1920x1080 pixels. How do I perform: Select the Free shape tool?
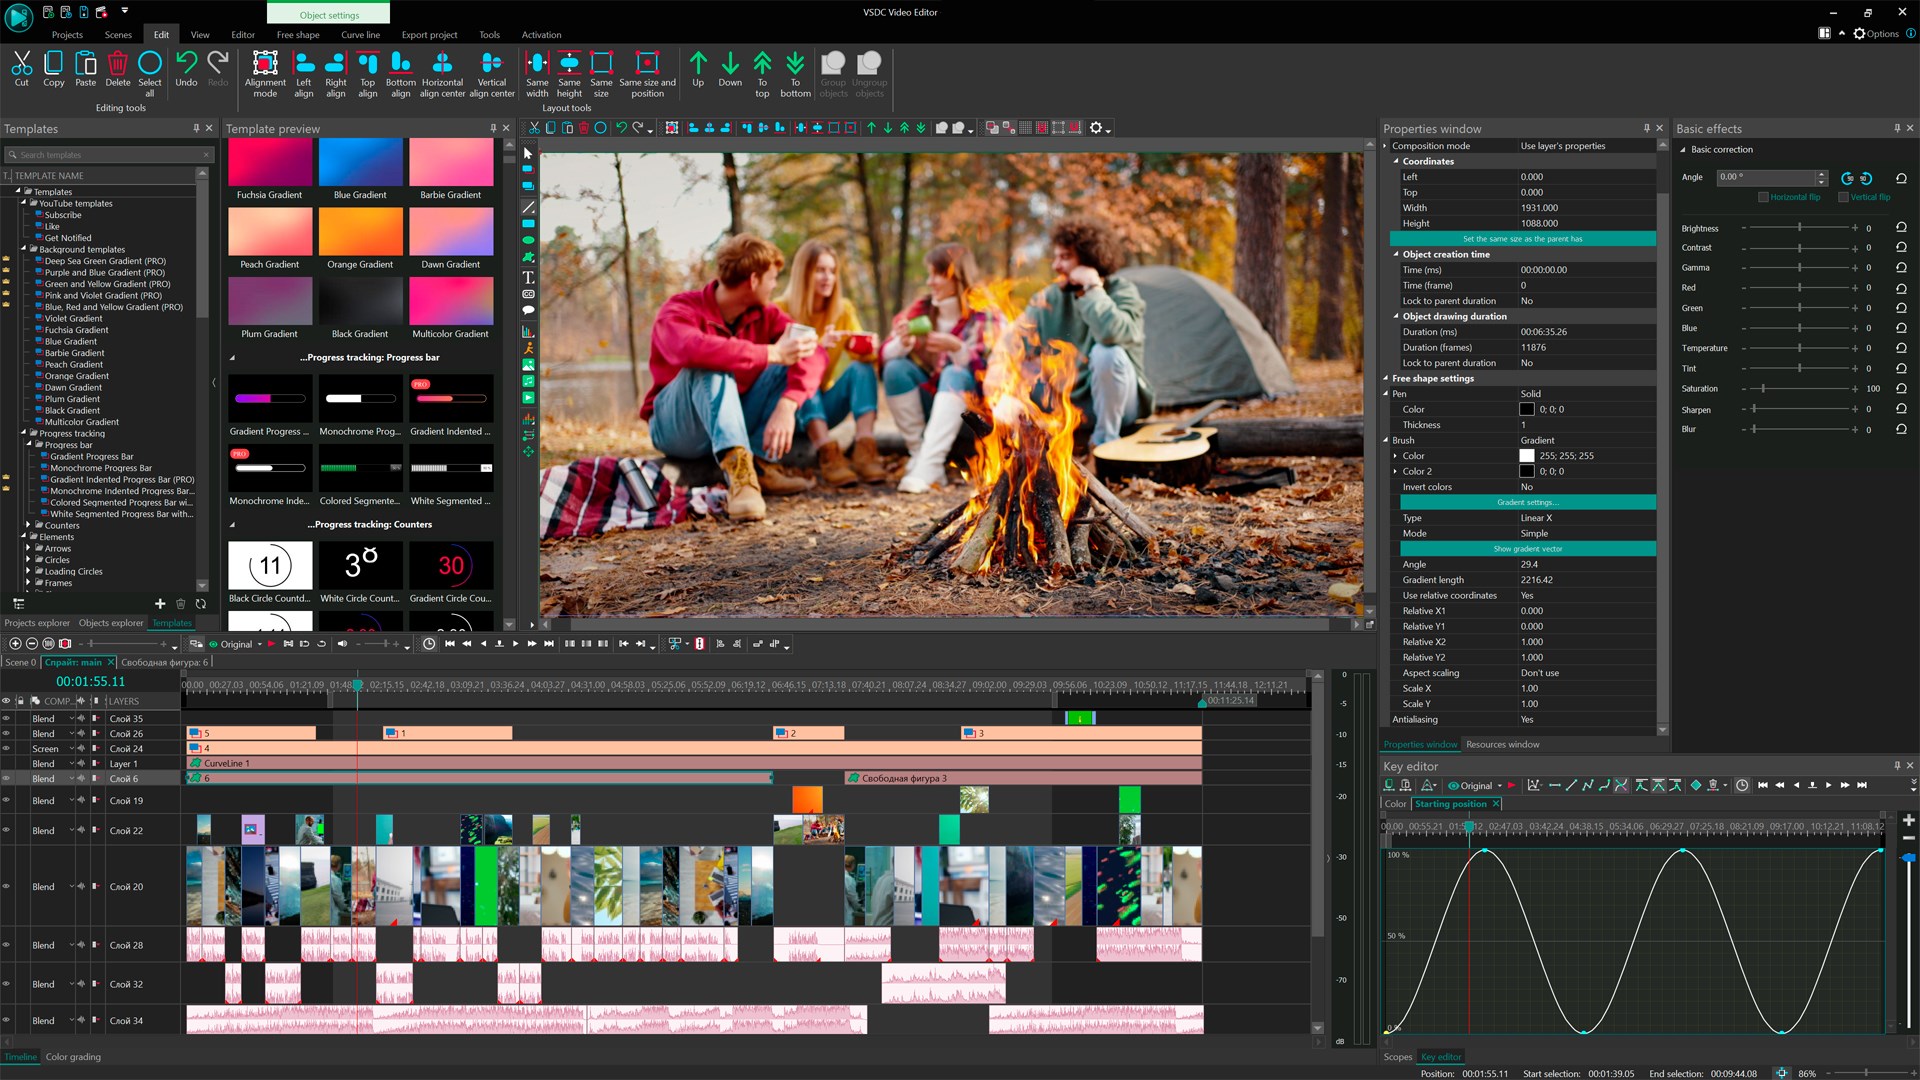[x=528, y=257]
